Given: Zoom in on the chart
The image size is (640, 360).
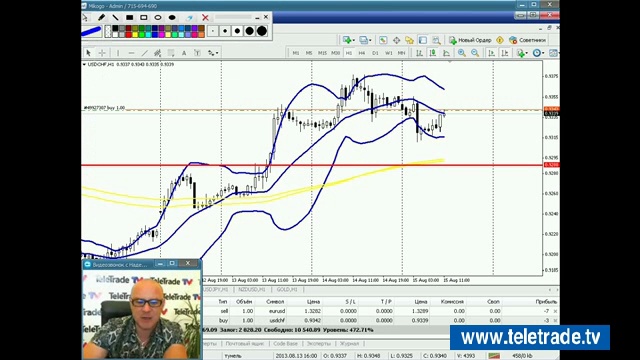Looking at the screenshot, I should point(462,53).
